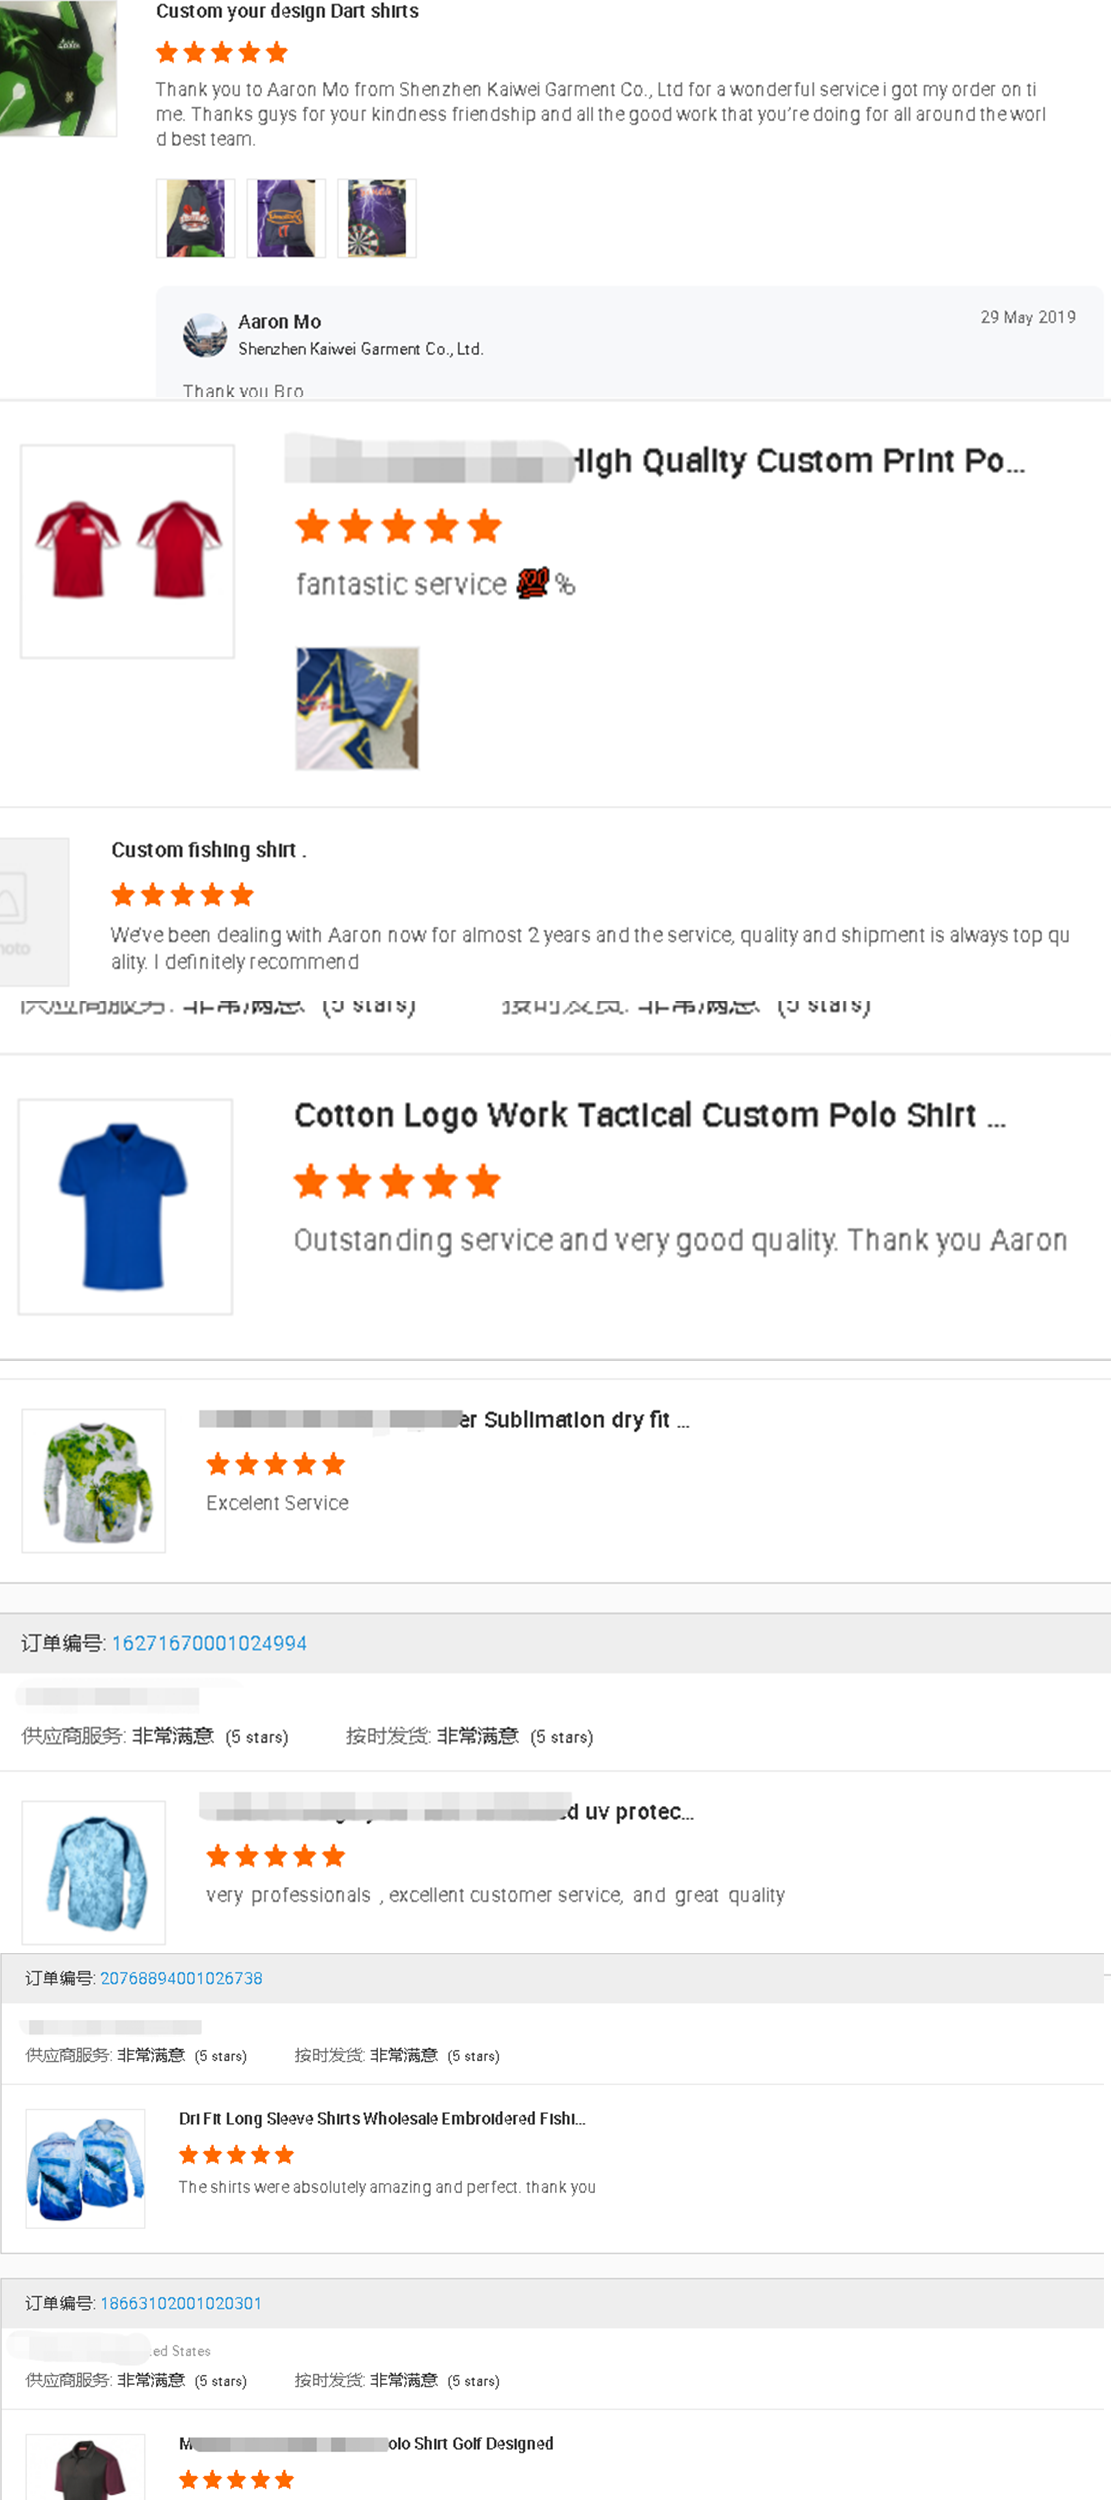View the Dri Fit long sleeve shirts image
This screenshot has height=2500, width=1111.
[85, 2169]
